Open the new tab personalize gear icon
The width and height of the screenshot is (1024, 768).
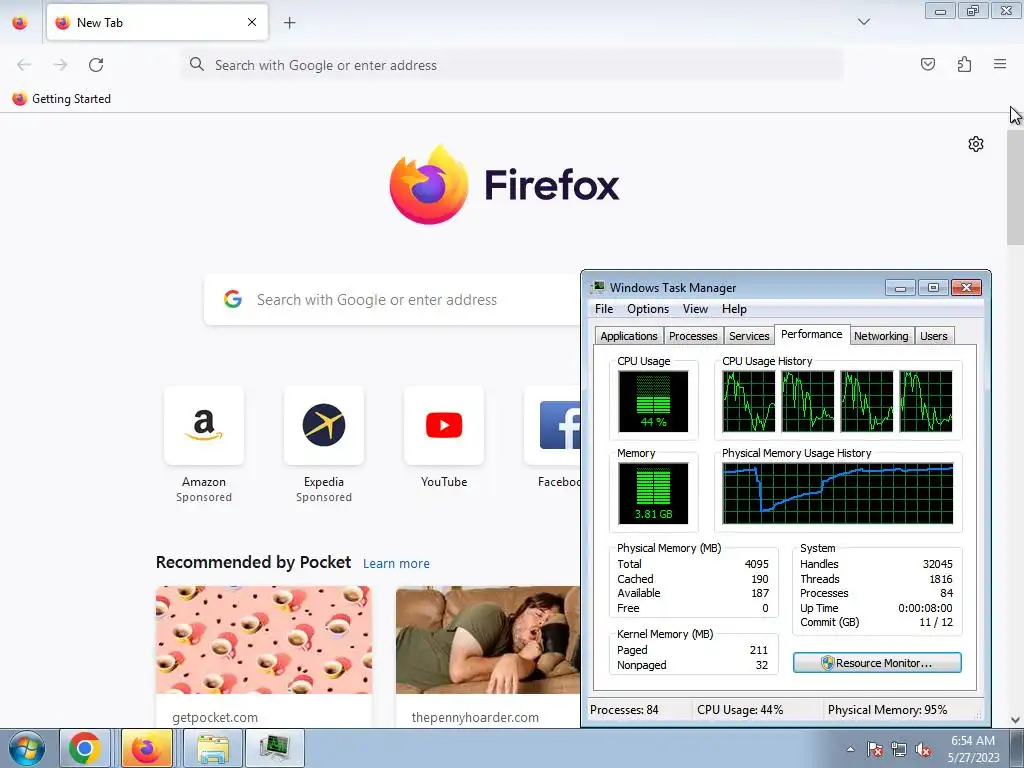pyautogui.click(x=976, y=144)
